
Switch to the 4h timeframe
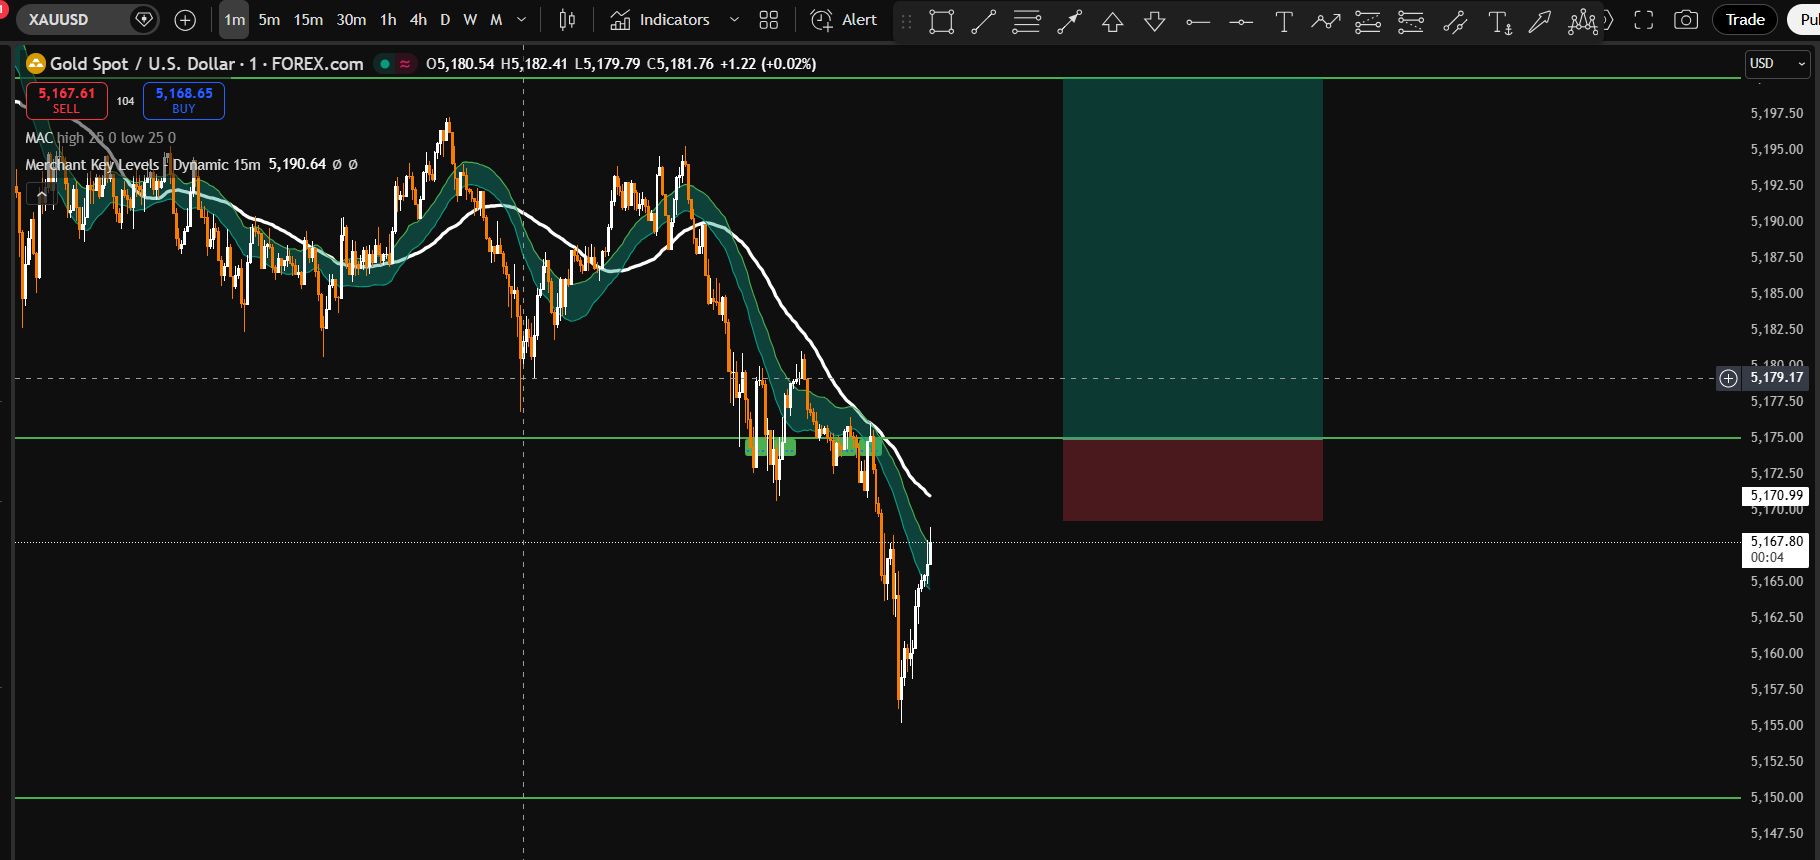(x=418, y=20)
